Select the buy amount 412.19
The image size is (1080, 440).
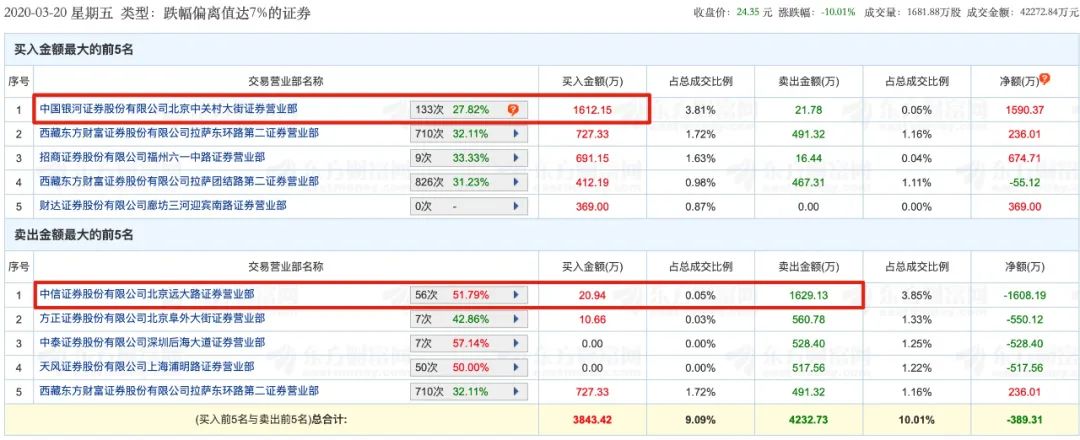coord(592,182)
